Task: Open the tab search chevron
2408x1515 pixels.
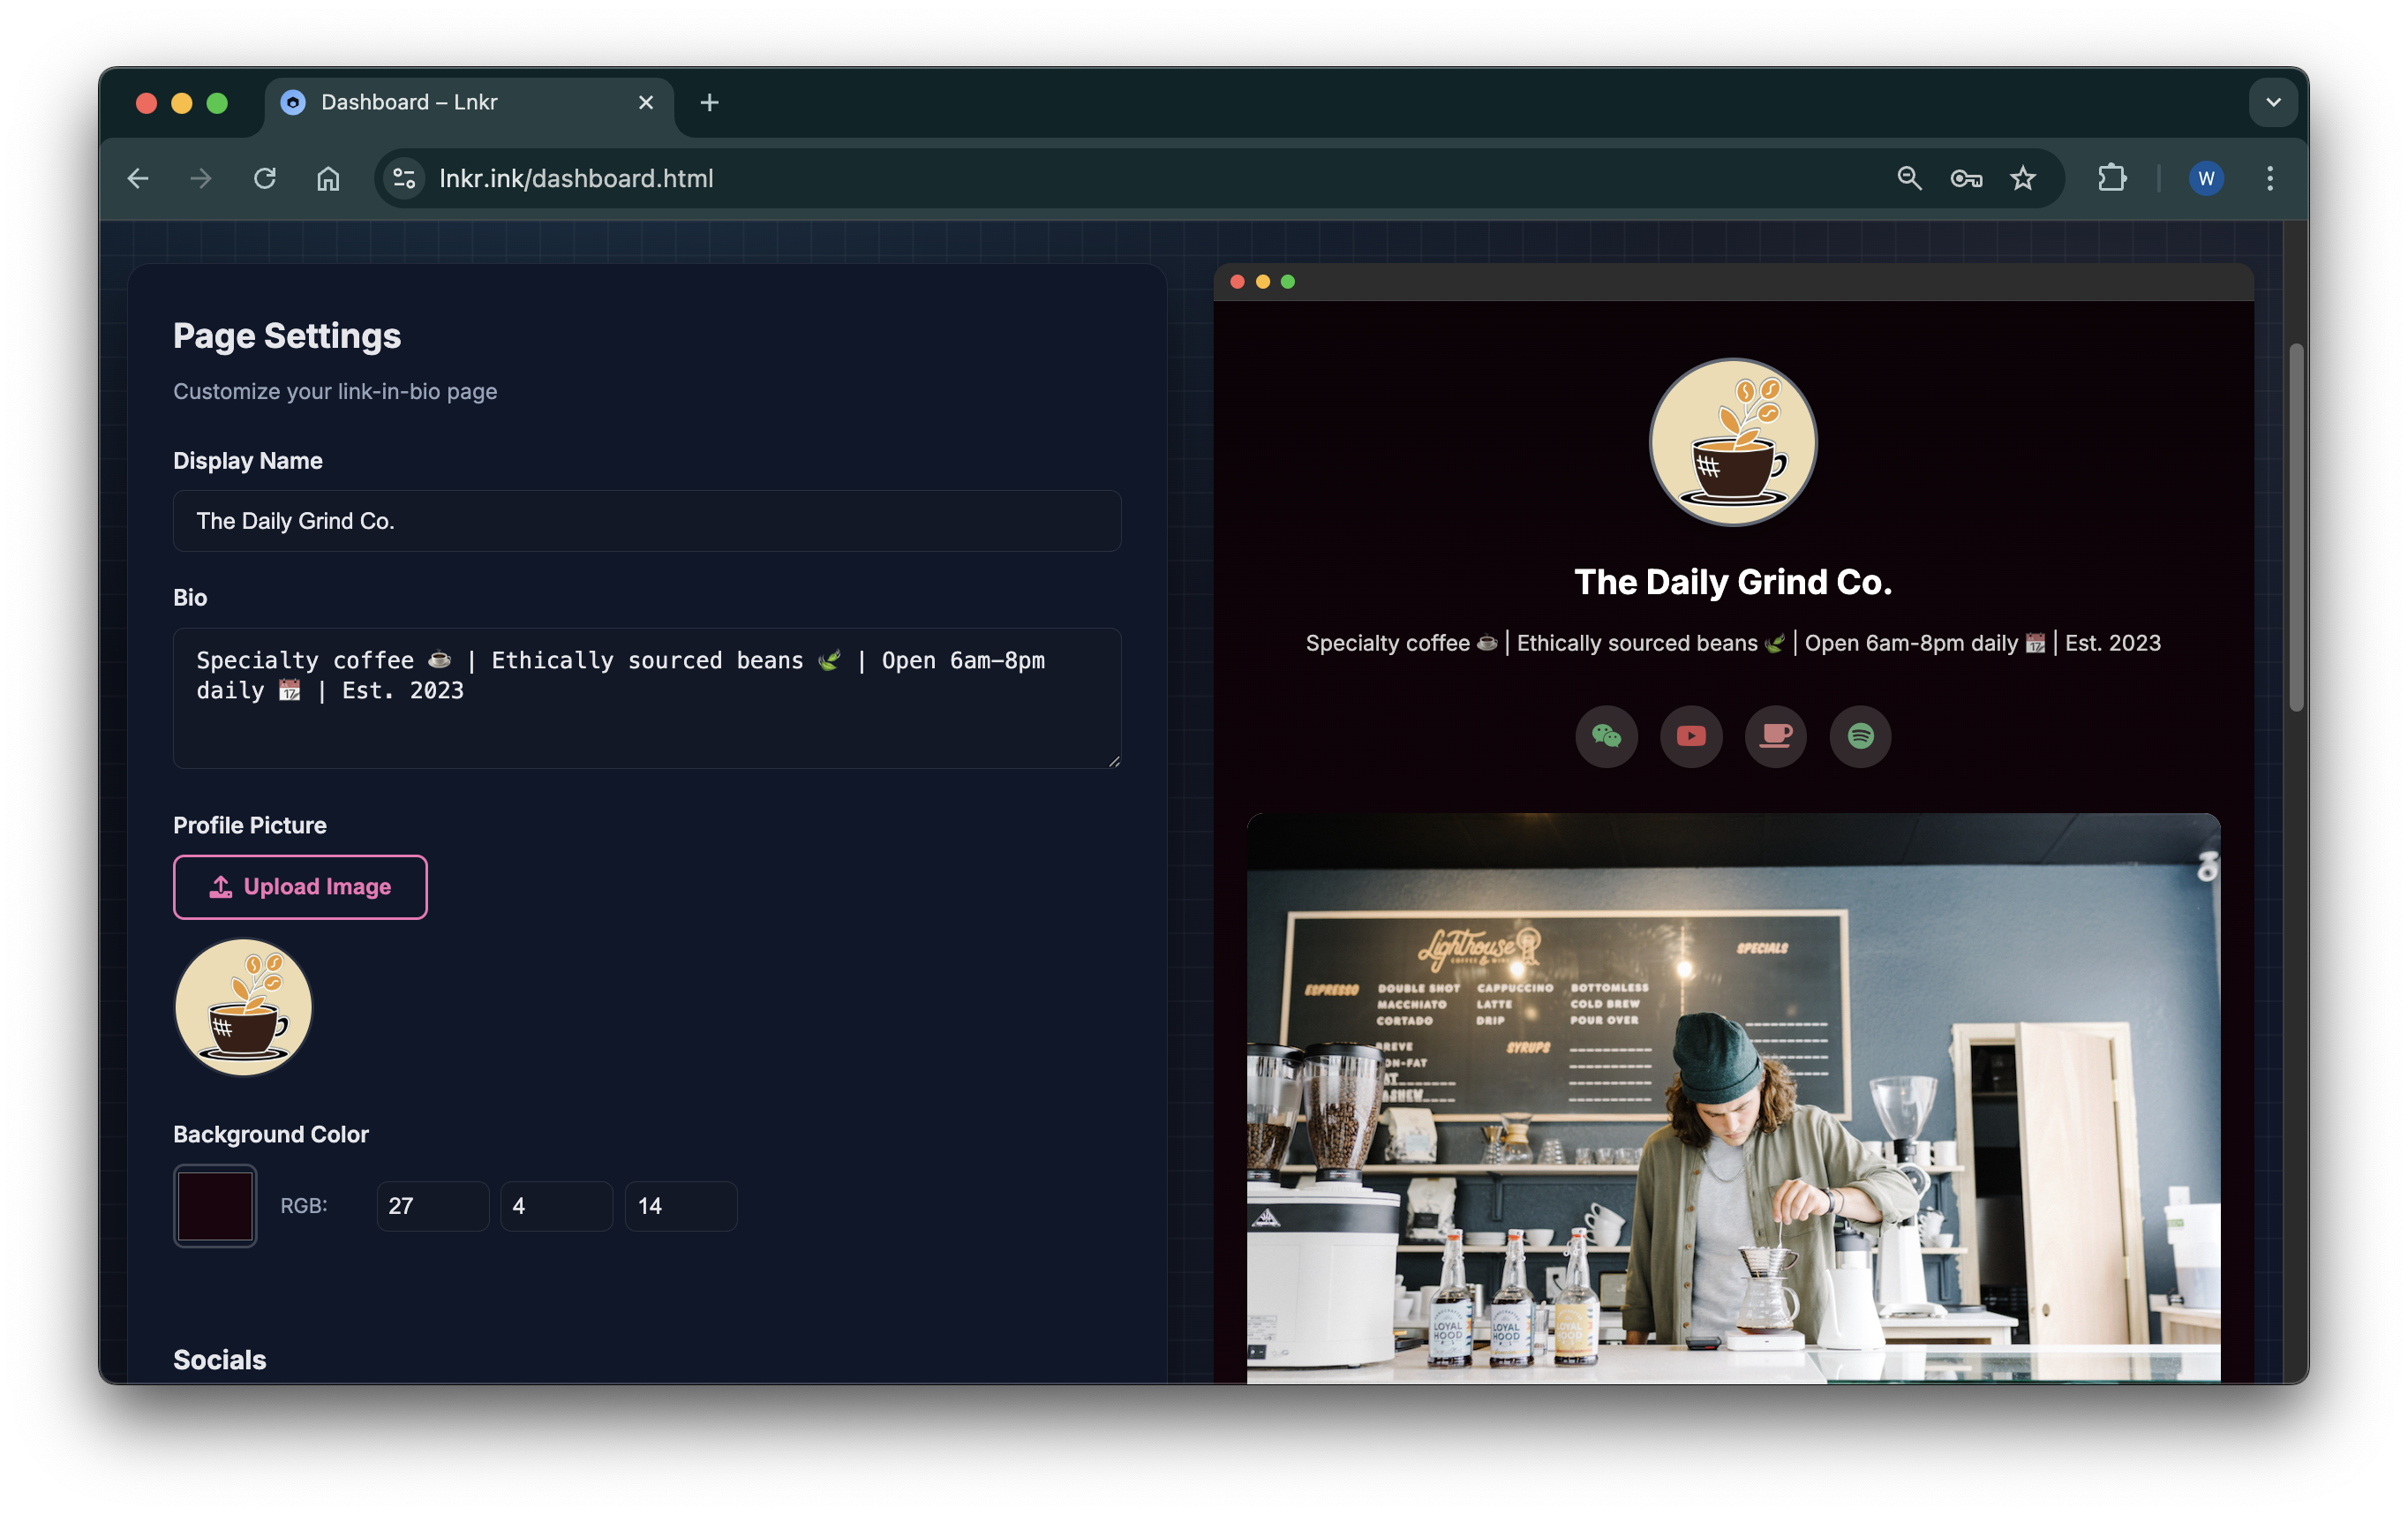Action: [2272, 102]
